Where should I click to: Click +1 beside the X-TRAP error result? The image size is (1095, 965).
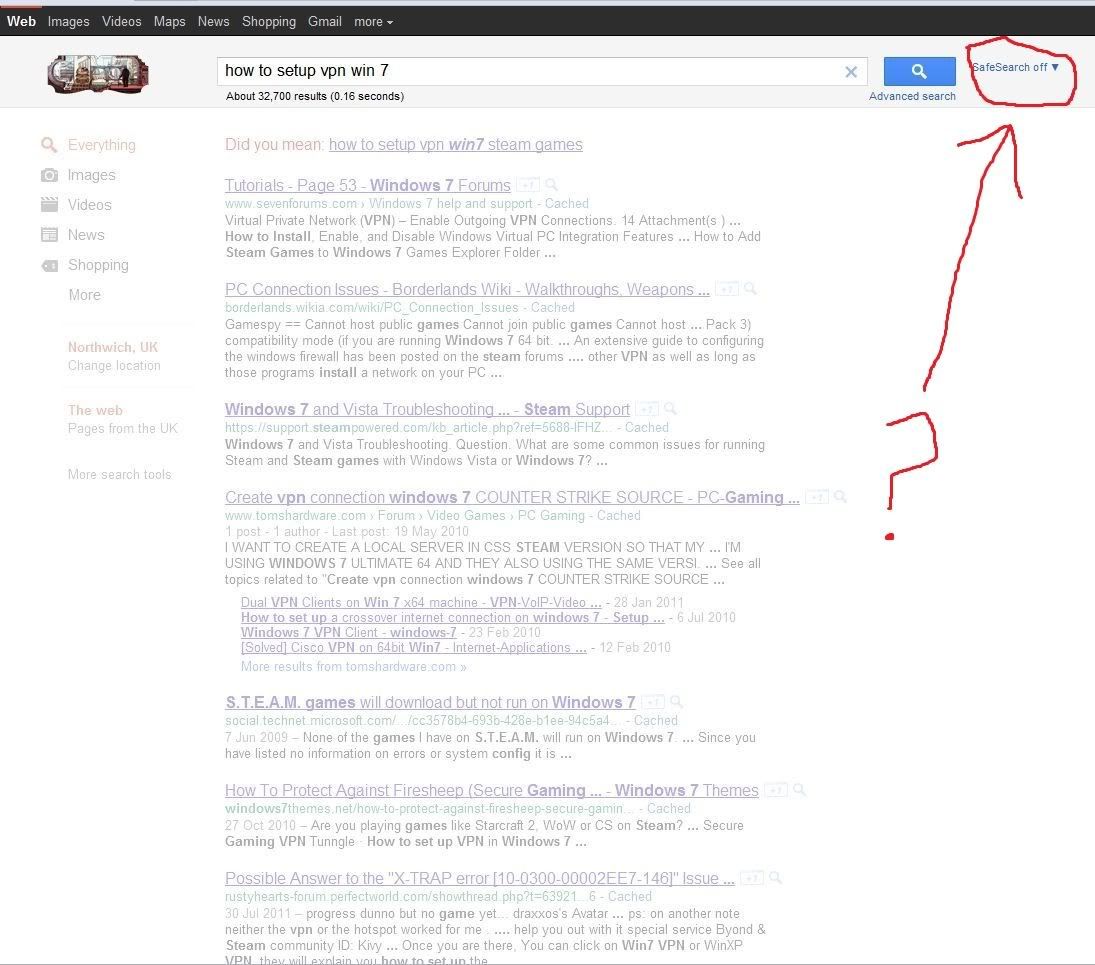point(752,878)
